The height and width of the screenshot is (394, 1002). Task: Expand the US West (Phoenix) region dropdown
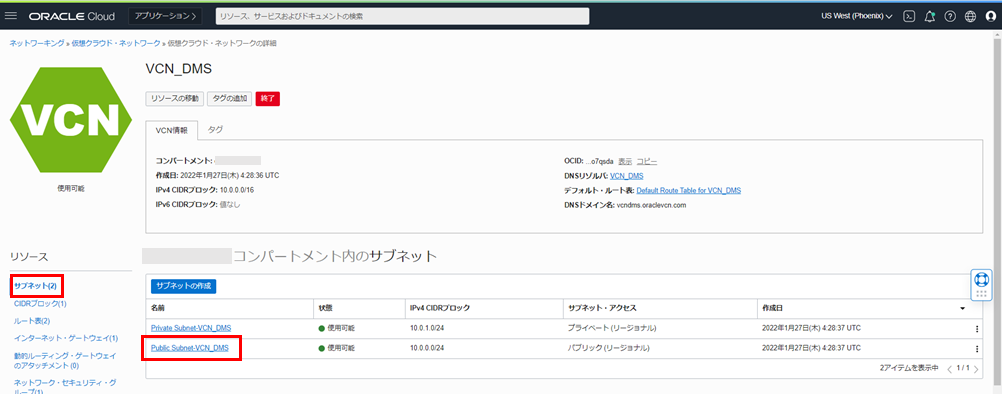click(857, 16)
